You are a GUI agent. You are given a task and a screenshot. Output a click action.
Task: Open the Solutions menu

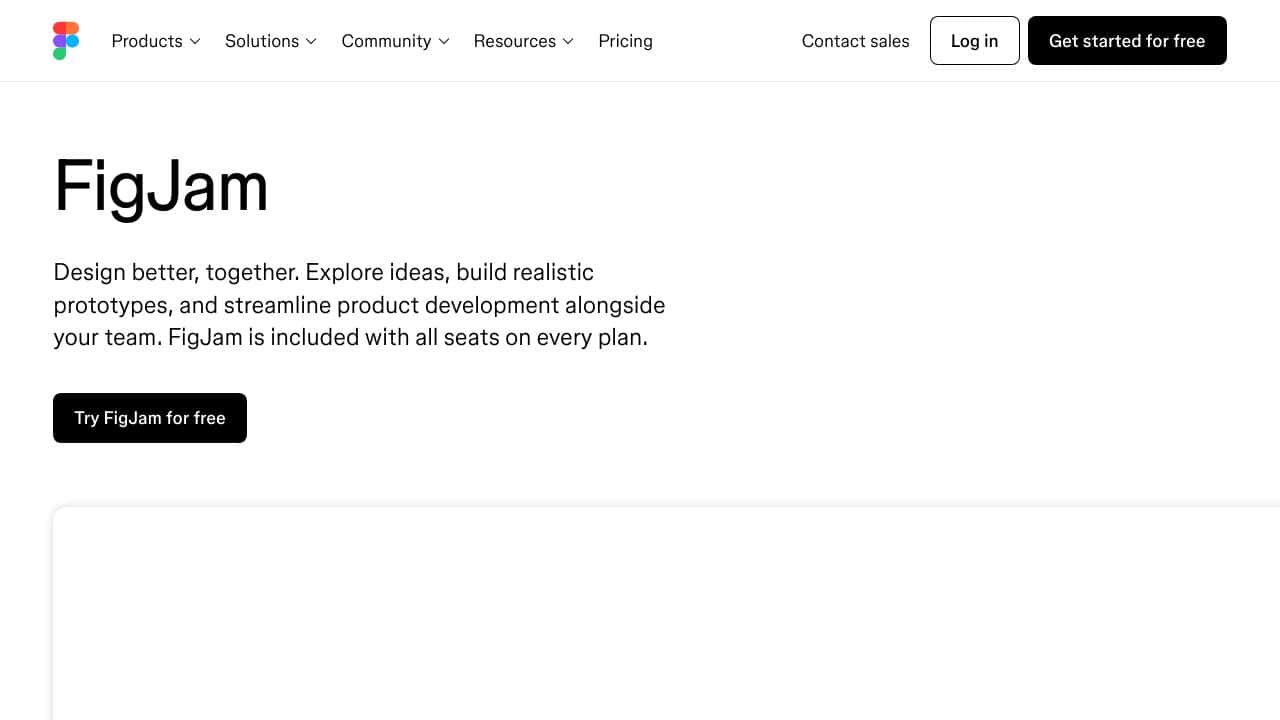(x=271, y=41)
